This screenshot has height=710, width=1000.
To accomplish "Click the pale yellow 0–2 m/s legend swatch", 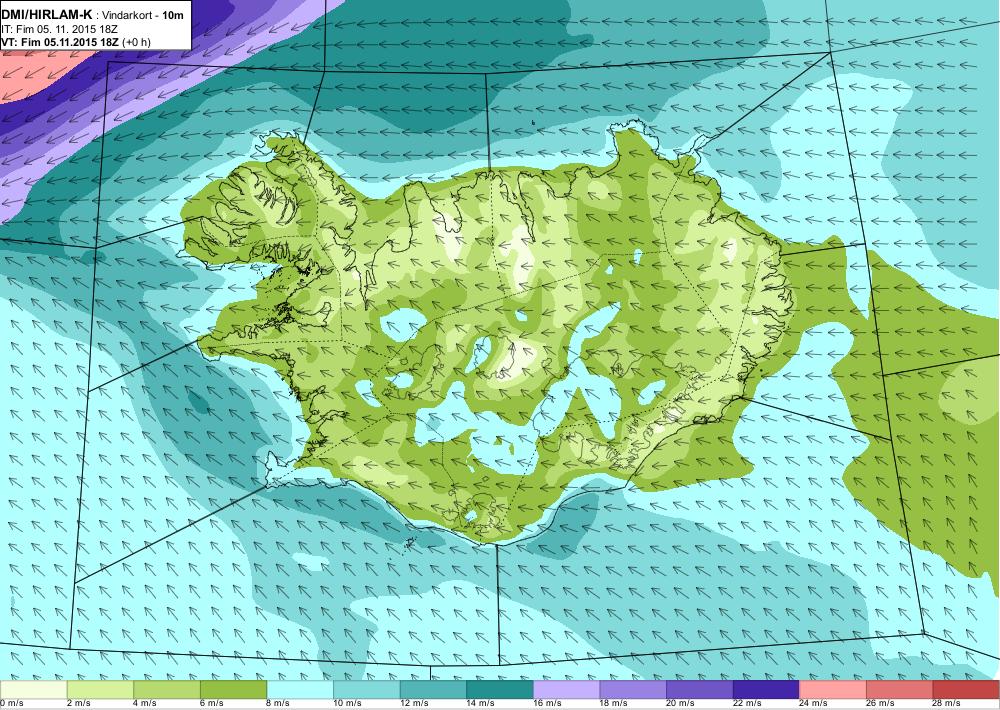I will [33, 690].
